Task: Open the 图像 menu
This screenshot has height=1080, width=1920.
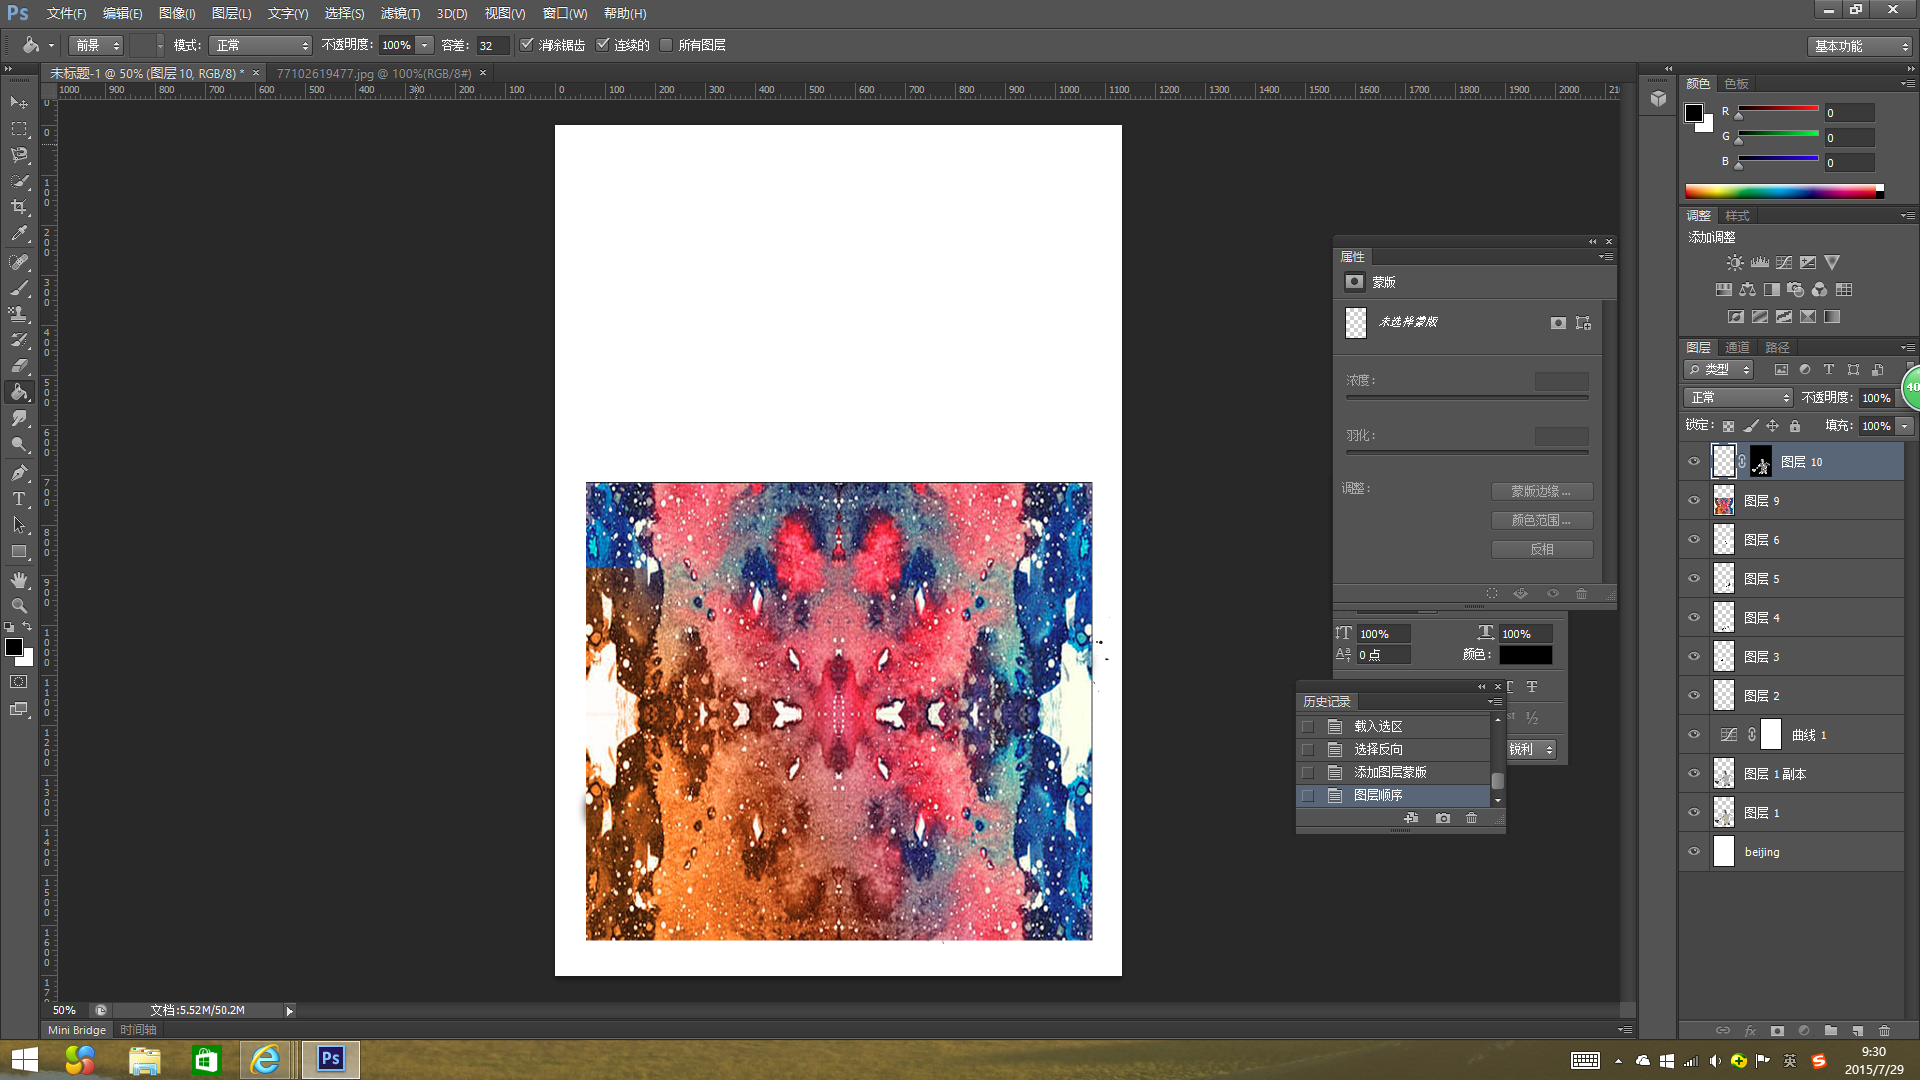Action: click(178, 13)
